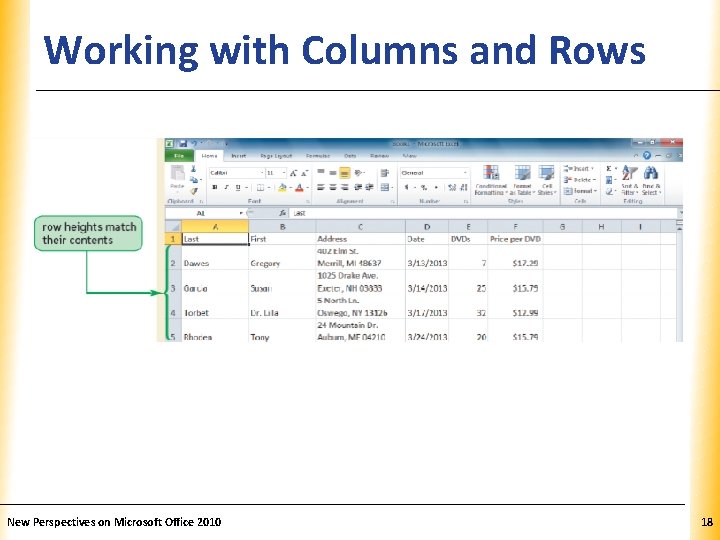The image size is (720, 540).
Task: Click the AutoSum sigma icon
Action: point(609,169)
